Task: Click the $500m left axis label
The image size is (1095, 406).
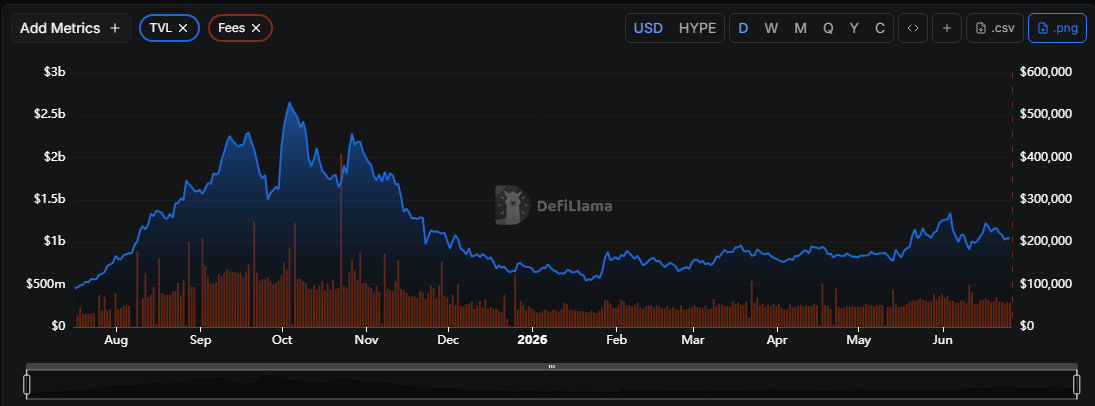Action: [x=46, y=284]
